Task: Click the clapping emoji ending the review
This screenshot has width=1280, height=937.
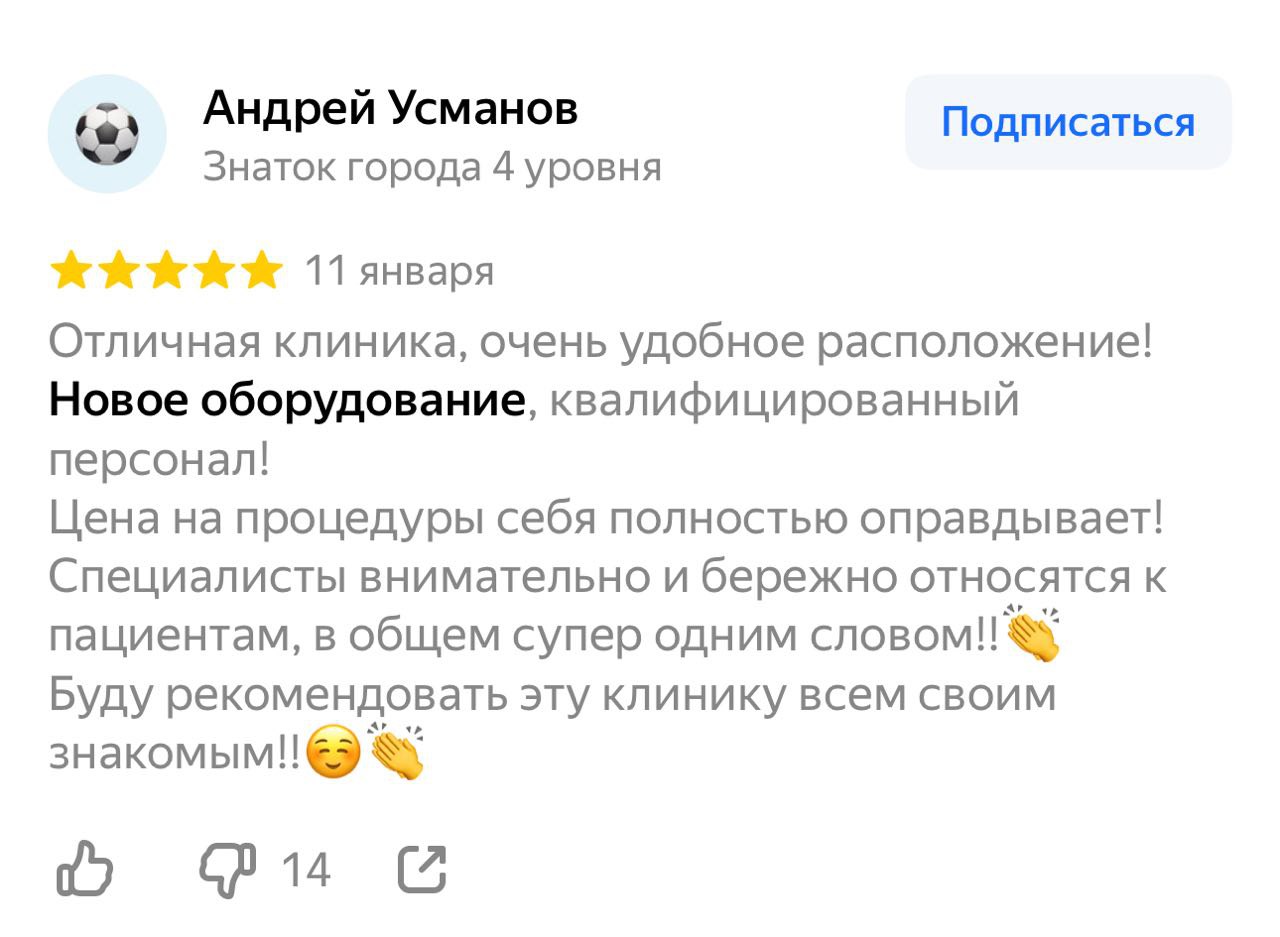Action: [396, 752]
